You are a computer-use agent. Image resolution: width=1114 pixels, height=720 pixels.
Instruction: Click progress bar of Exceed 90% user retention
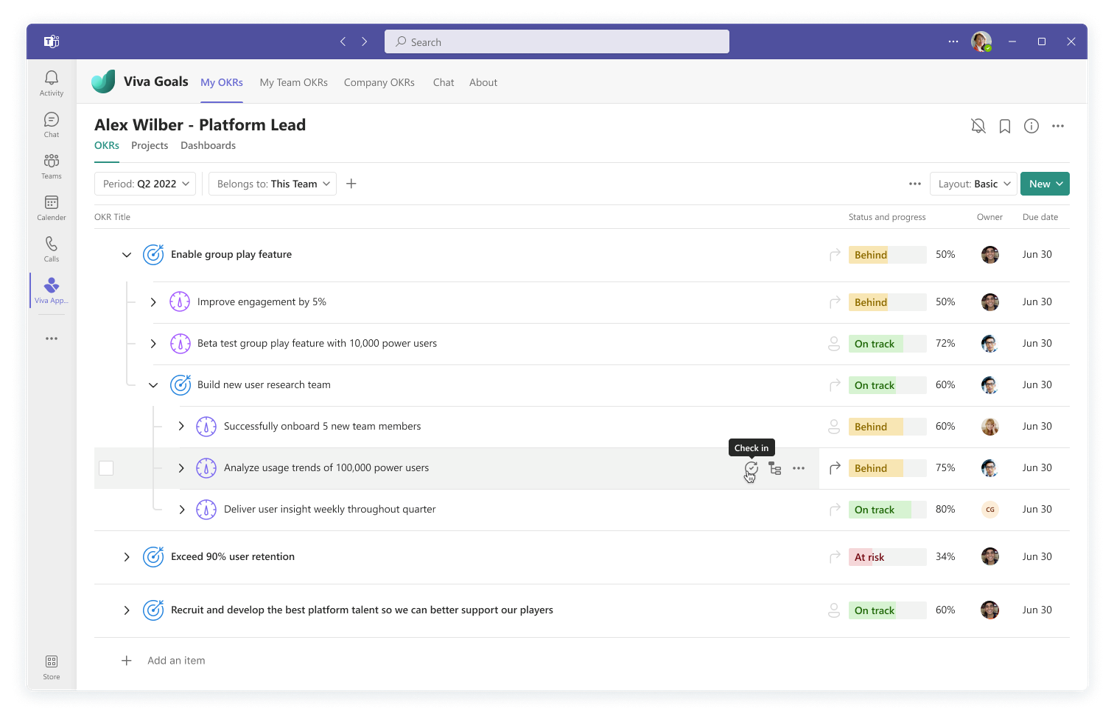[887, 557]
